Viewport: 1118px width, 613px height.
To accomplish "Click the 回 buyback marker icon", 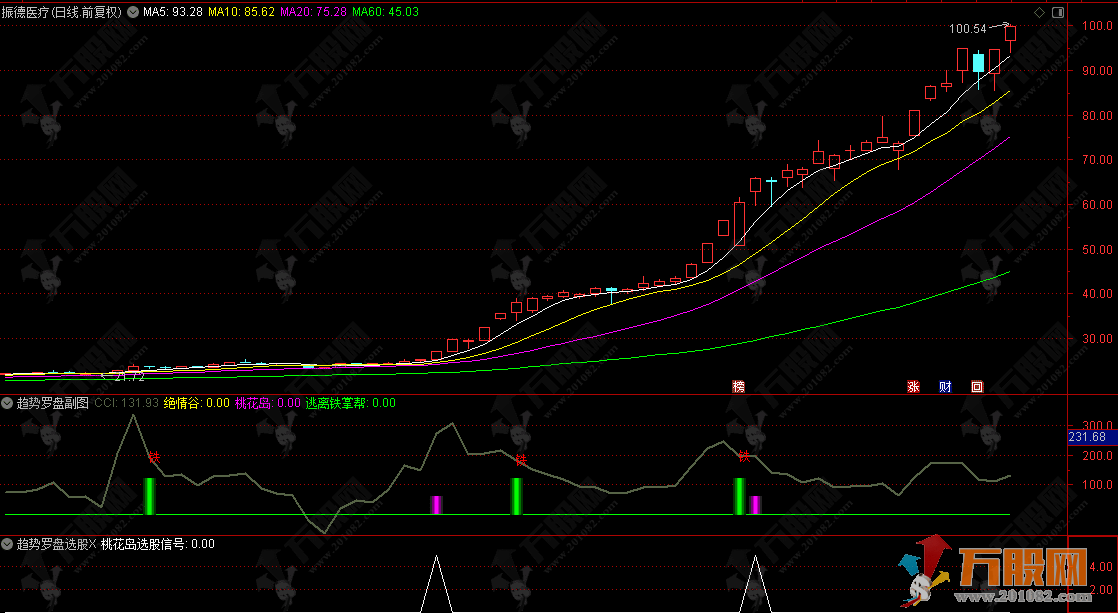I will pyautogui.click(x=977, y=387).
